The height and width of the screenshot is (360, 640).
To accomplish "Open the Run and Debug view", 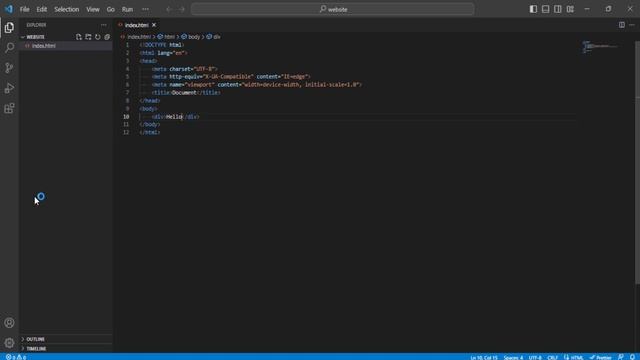I will [9, 88].
